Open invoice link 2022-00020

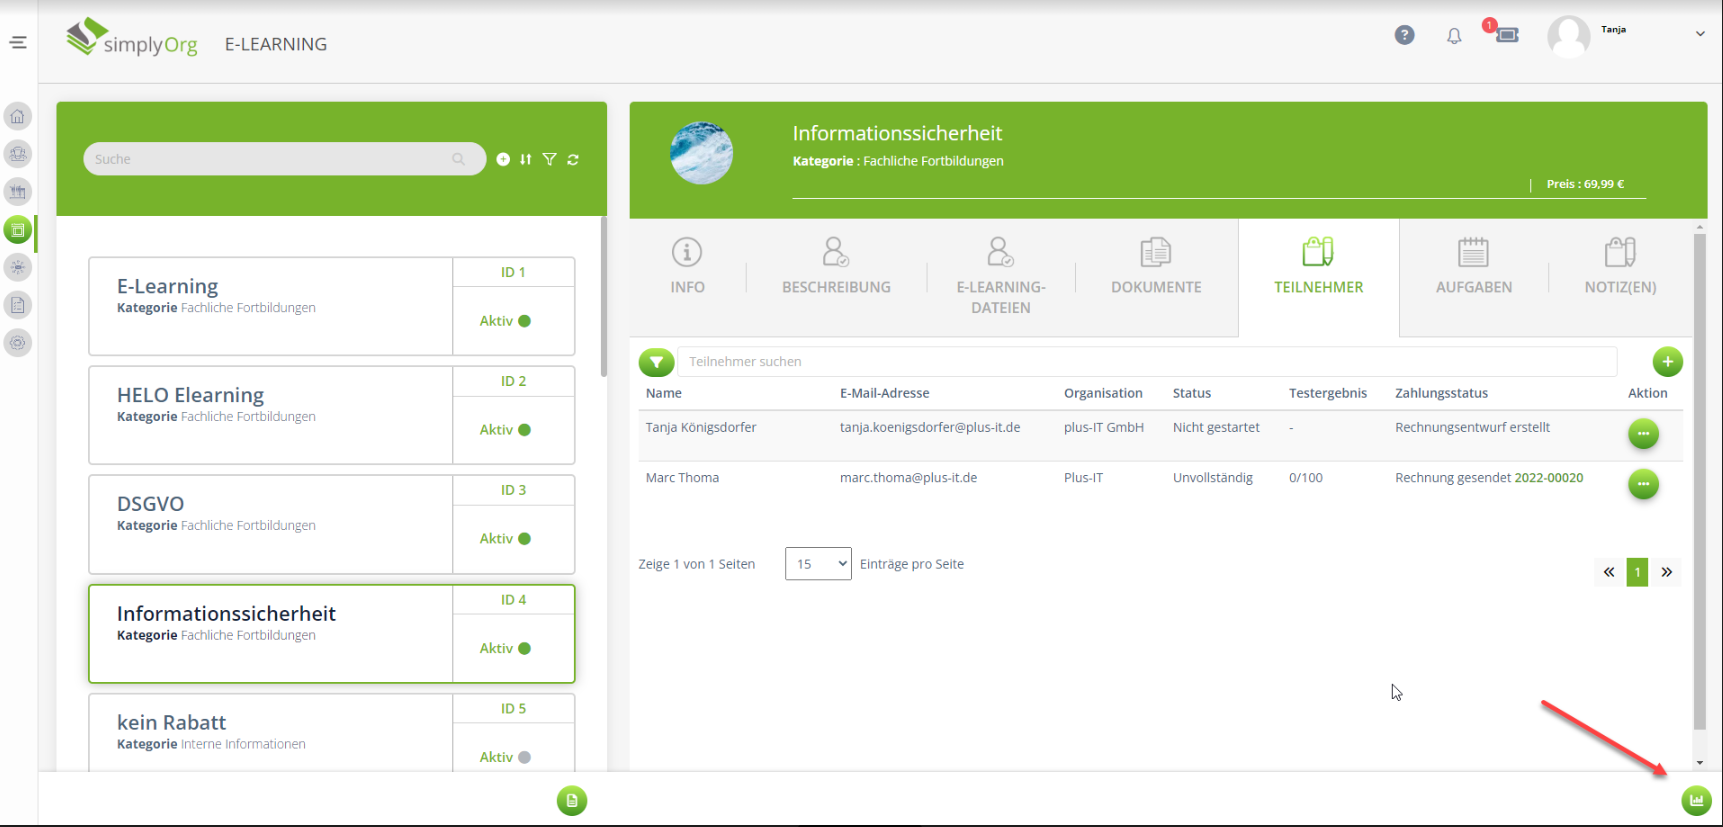click(x=1548, y=478)
